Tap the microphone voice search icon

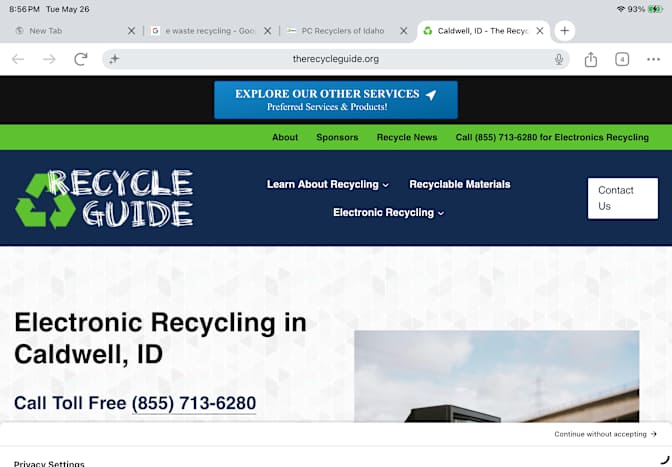click(x=558, y=59)
